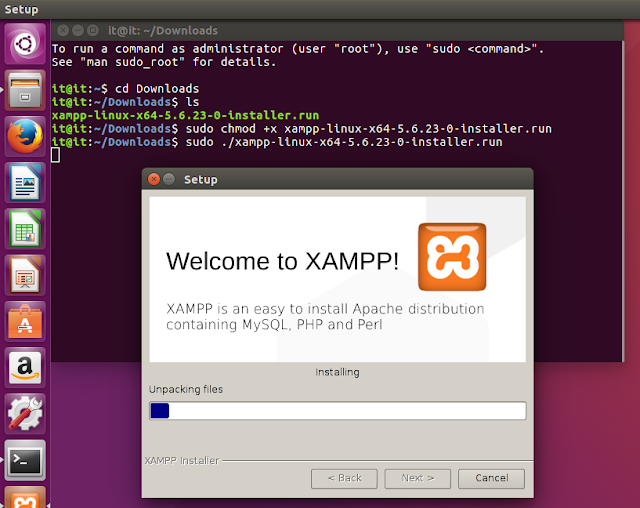
Task: Launch Firefox web browser
Action: (25, 136)
